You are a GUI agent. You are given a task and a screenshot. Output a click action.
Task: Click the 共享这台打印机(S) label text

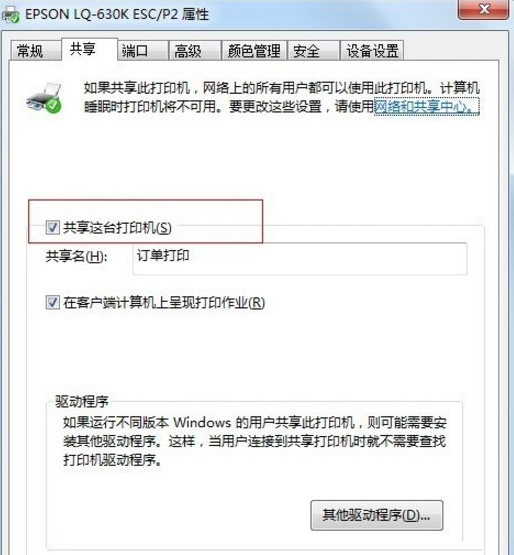point(117,228)
